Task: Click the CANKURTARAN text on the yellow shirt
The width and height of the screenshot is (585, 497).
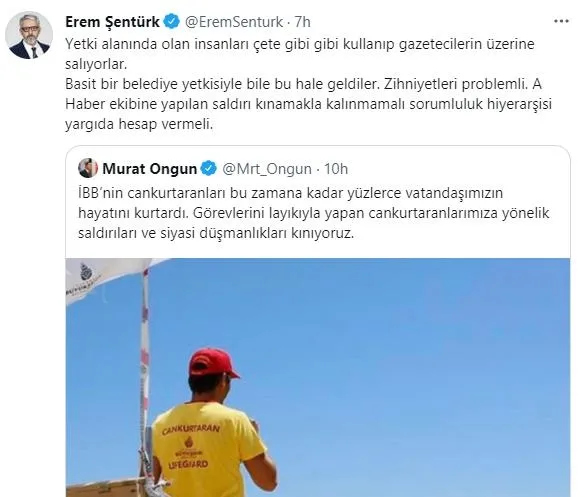Action: coord(191,429)
